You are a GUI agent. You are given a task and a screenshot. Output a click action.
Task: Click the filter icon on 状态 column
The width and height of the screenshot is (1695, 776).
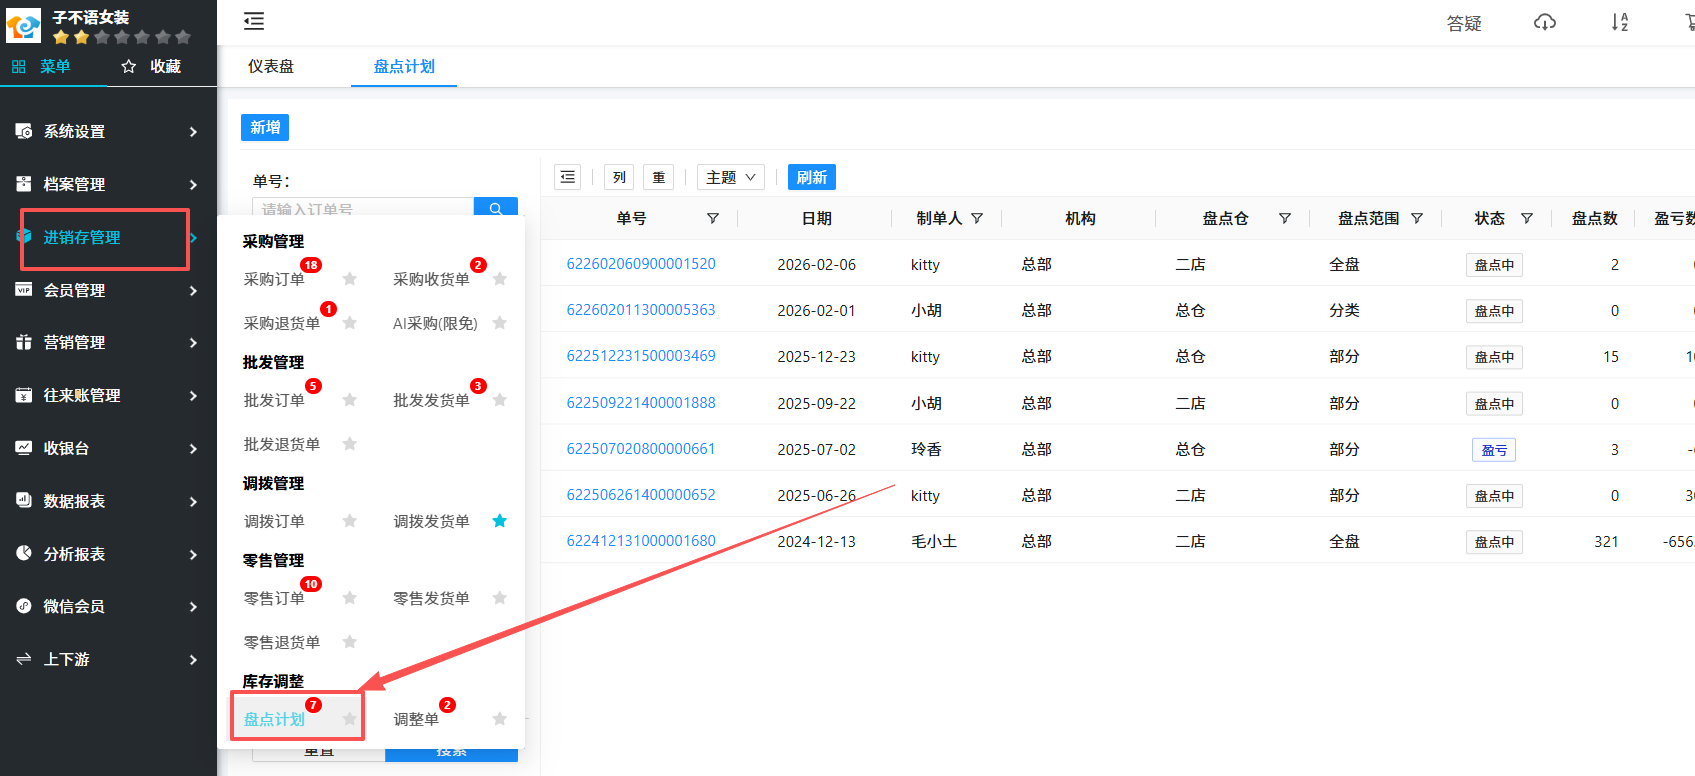pos(1527,218)
